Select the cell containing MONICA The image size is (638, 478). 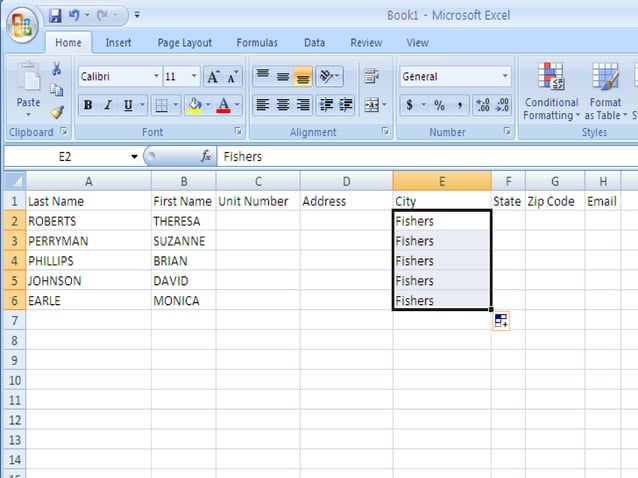click(183, 301)
